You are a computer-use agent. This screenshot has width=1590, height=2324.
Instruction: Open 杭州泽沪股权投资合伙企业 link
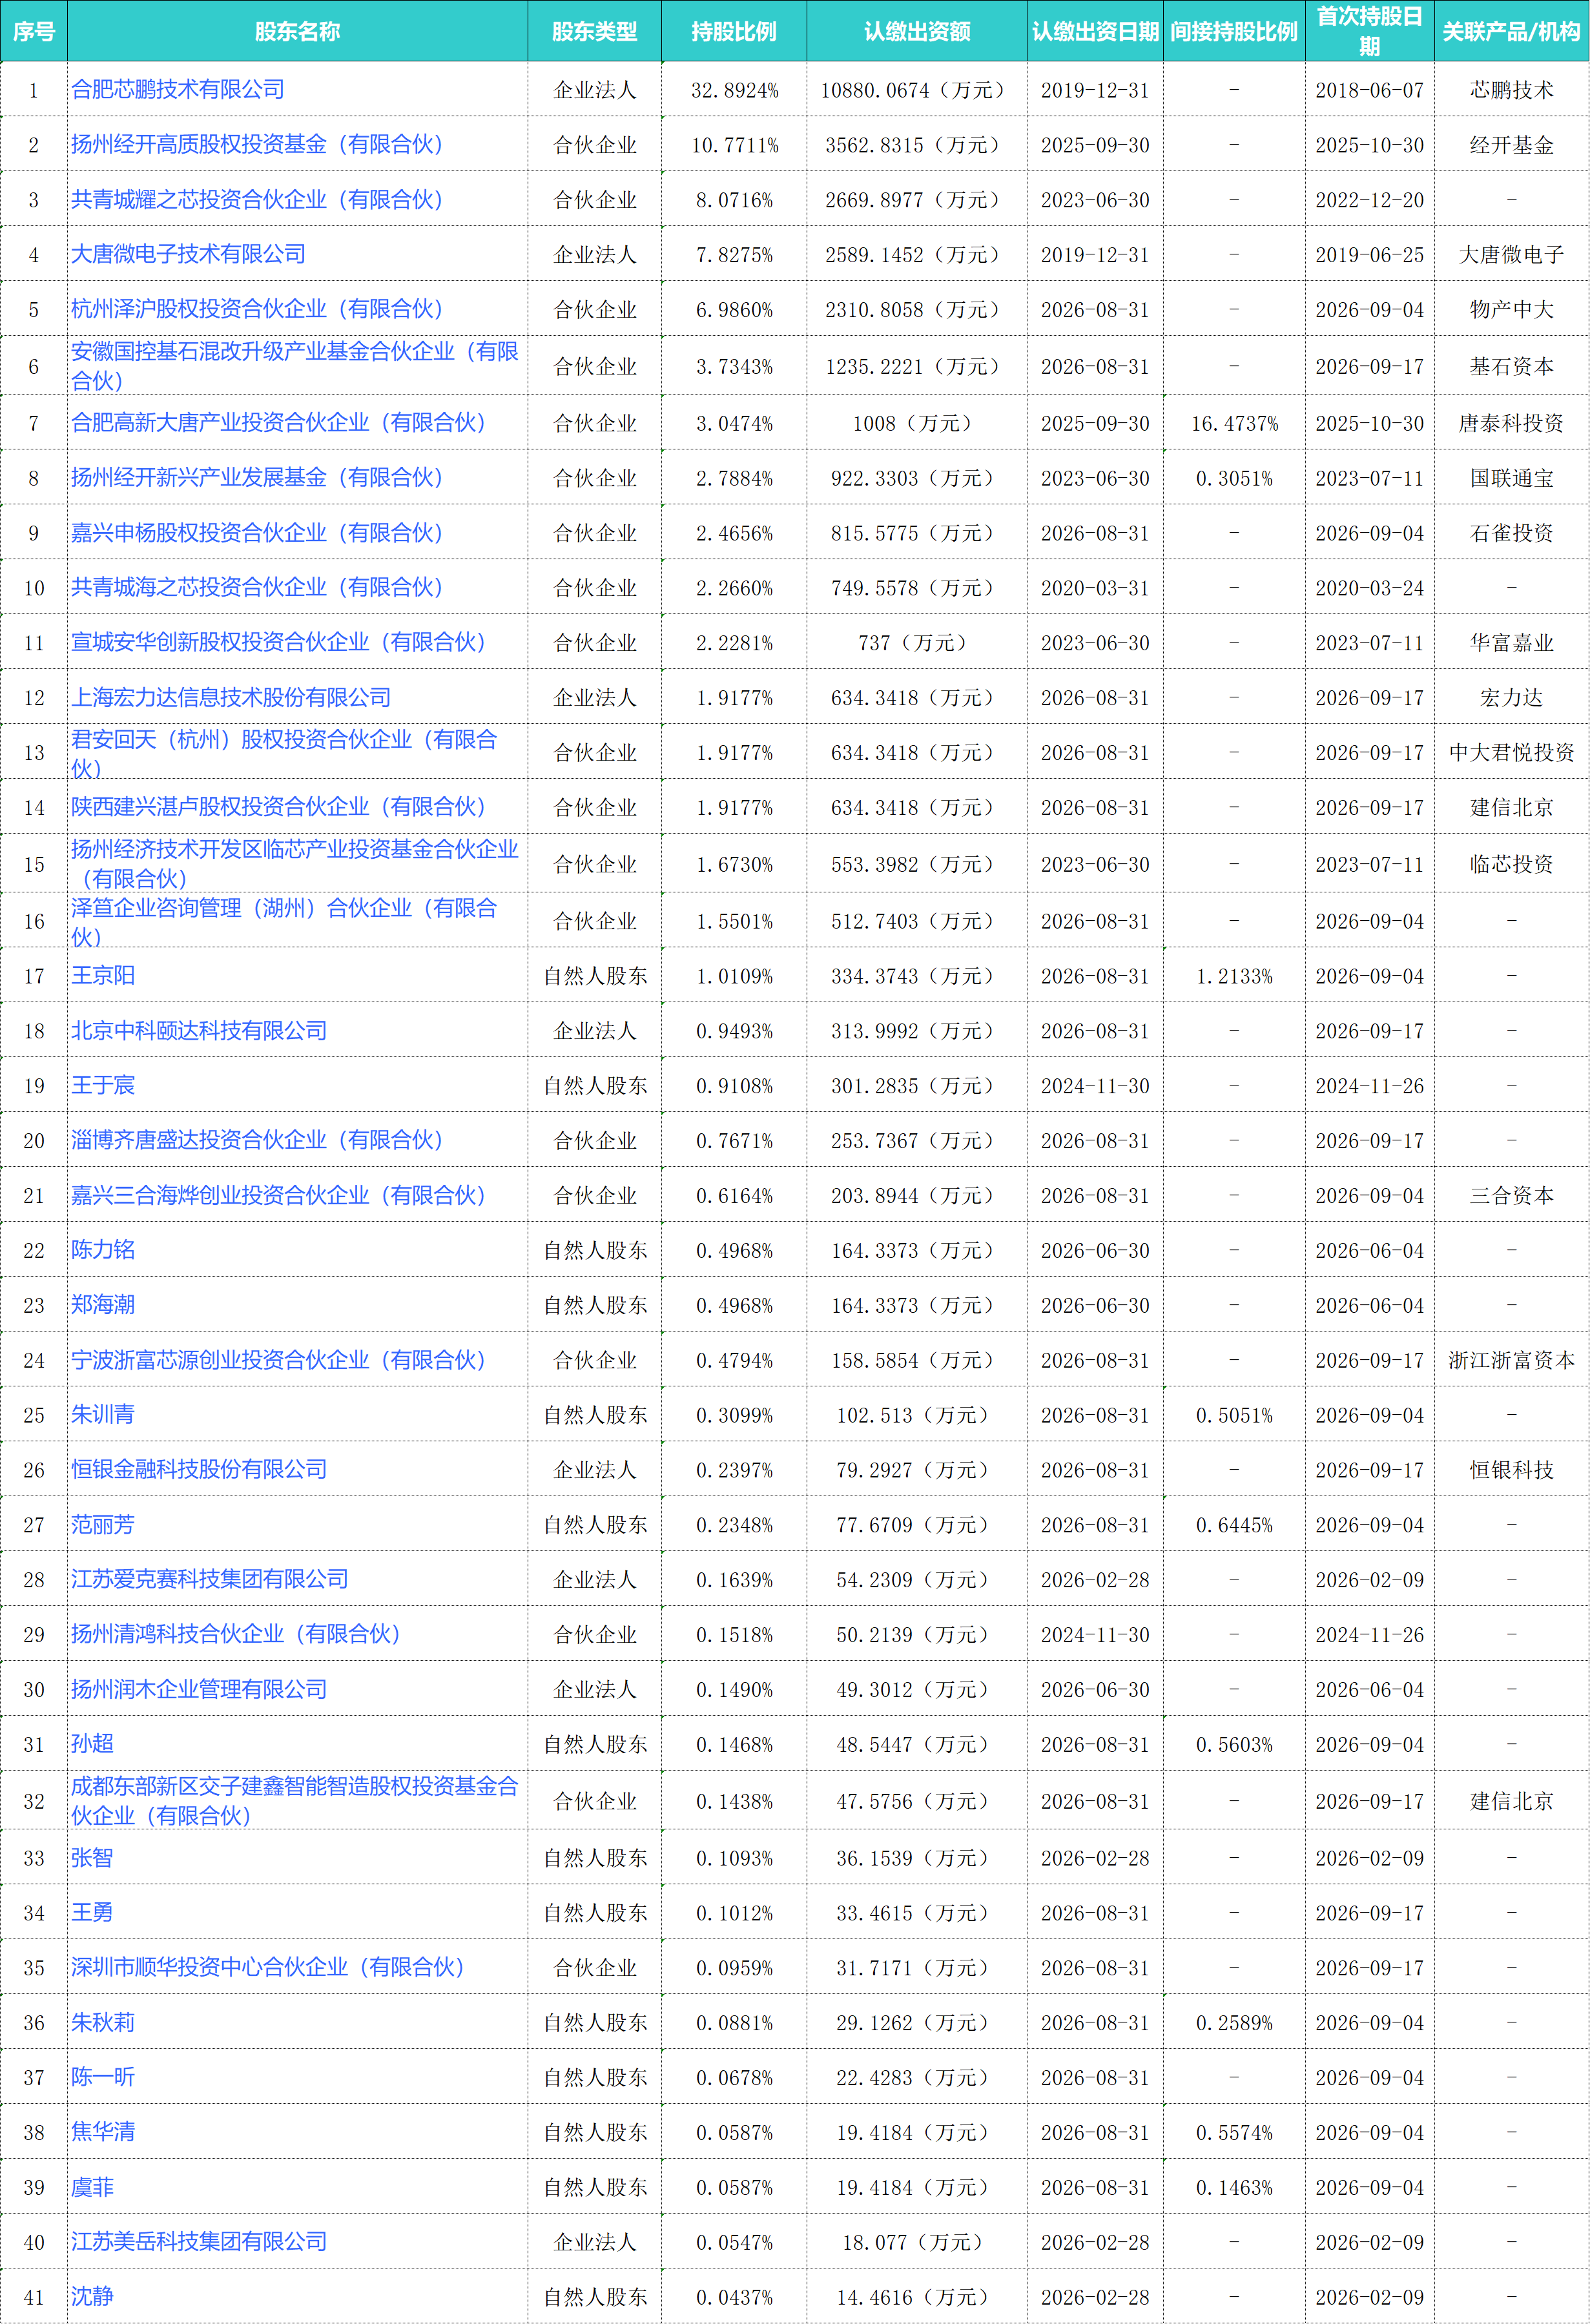pos(258,309)
